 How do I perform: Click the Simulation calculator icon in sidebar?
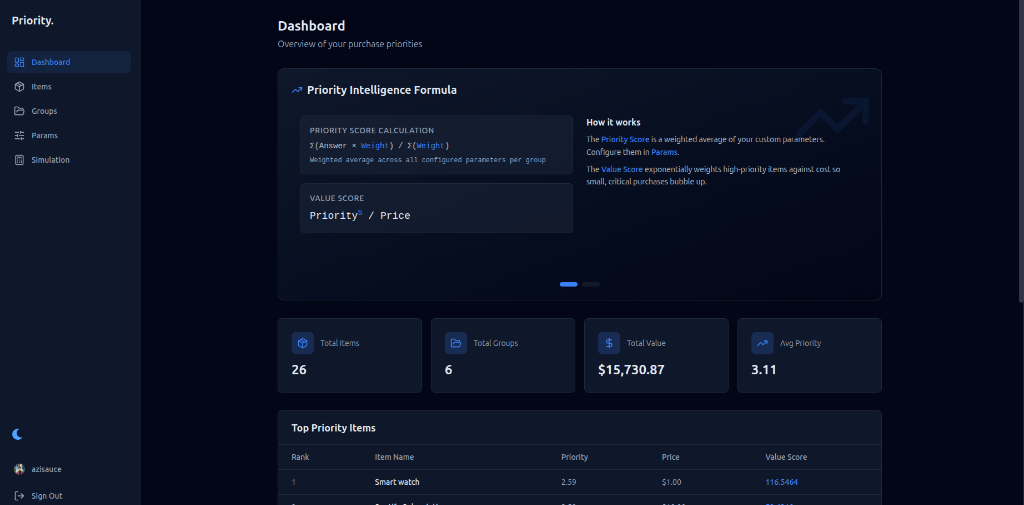point(19,160)
